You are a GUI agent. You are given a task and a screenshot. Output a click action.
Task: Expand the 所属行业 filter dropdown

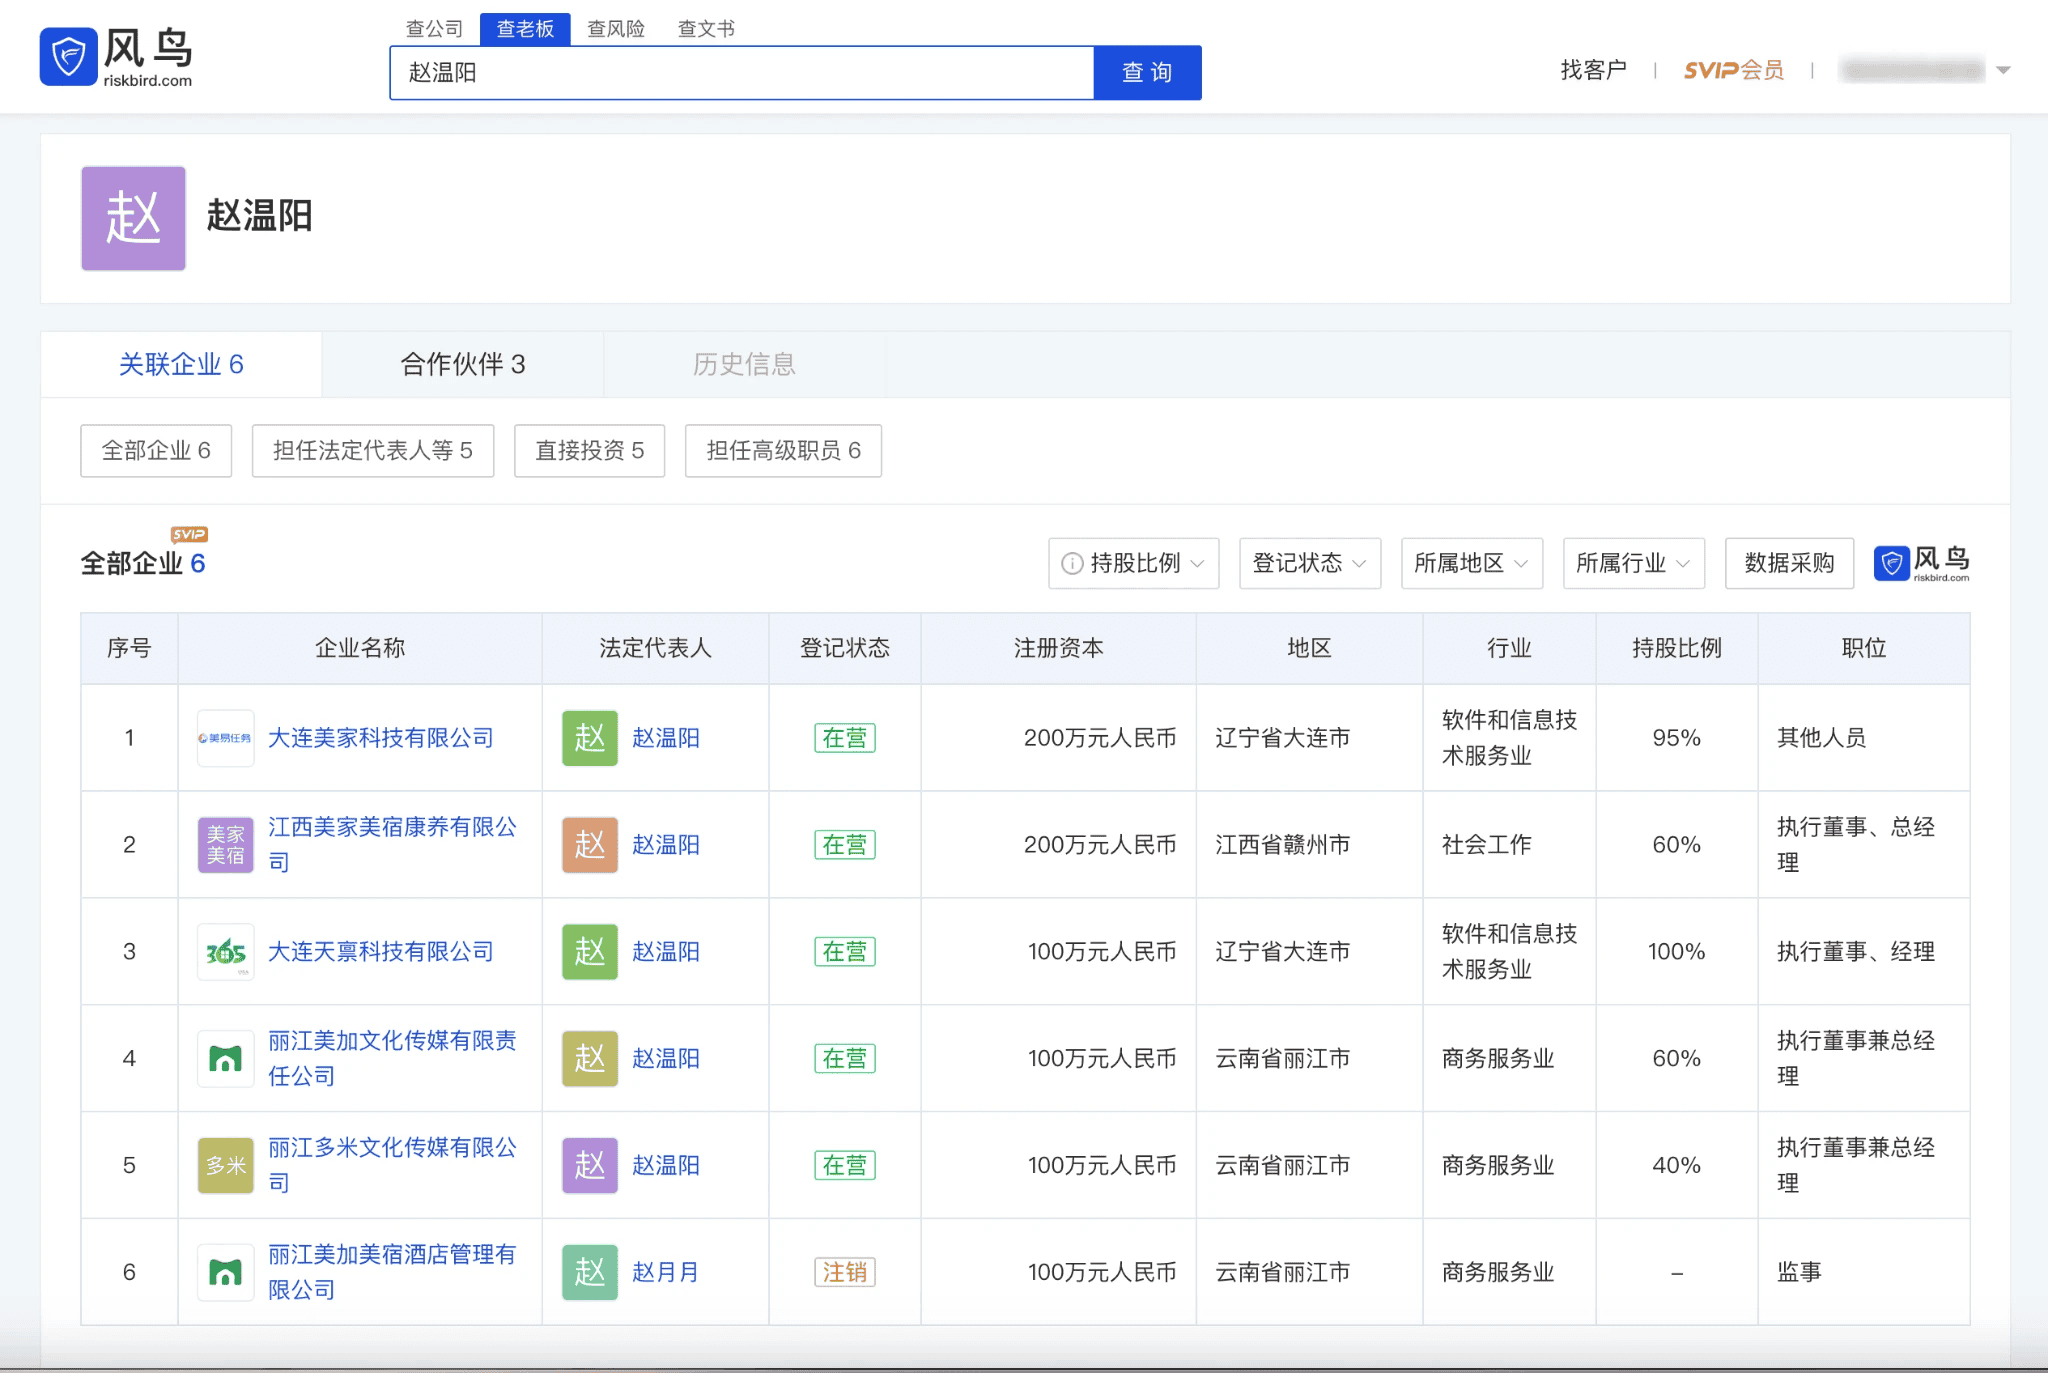tap(1634, 564)
